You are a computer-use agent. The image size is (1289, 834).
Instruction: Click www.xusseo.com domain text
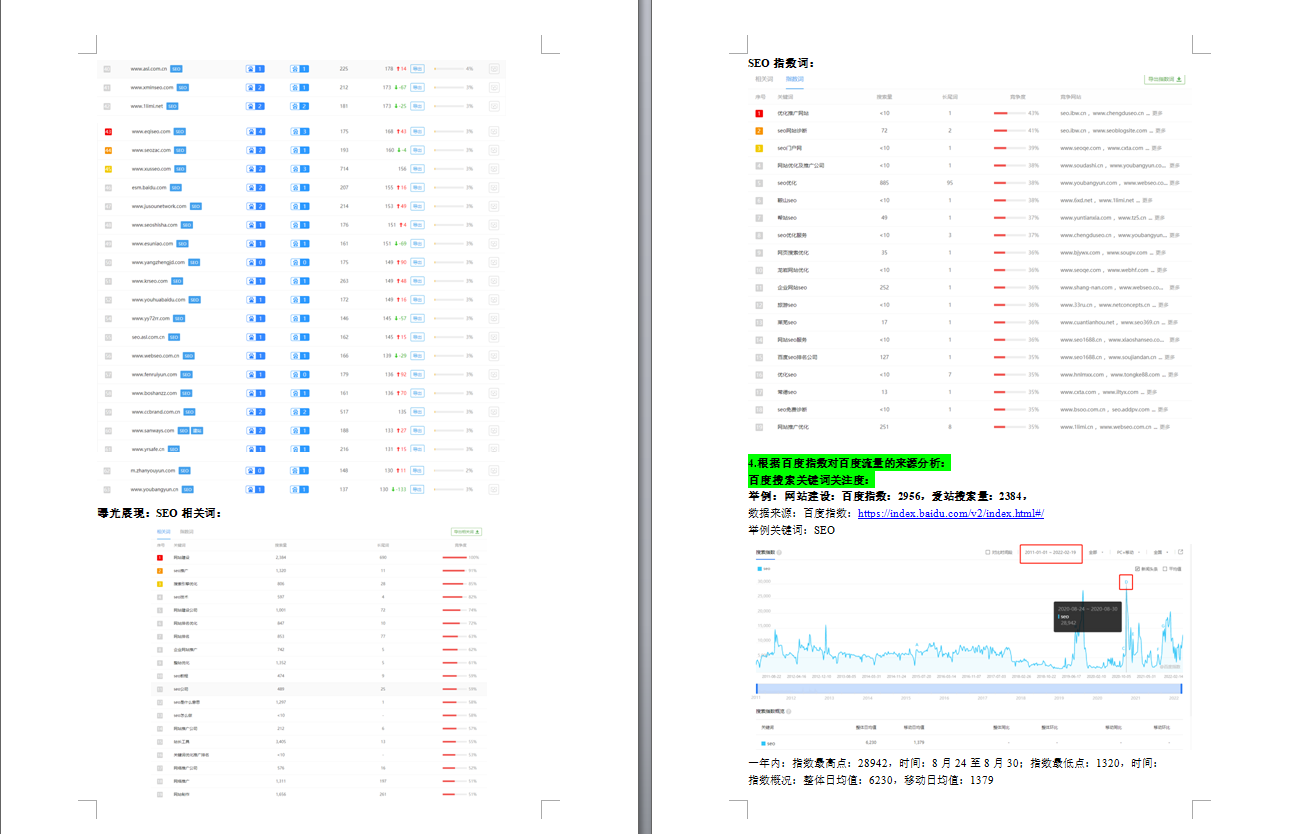pos(151,169)
